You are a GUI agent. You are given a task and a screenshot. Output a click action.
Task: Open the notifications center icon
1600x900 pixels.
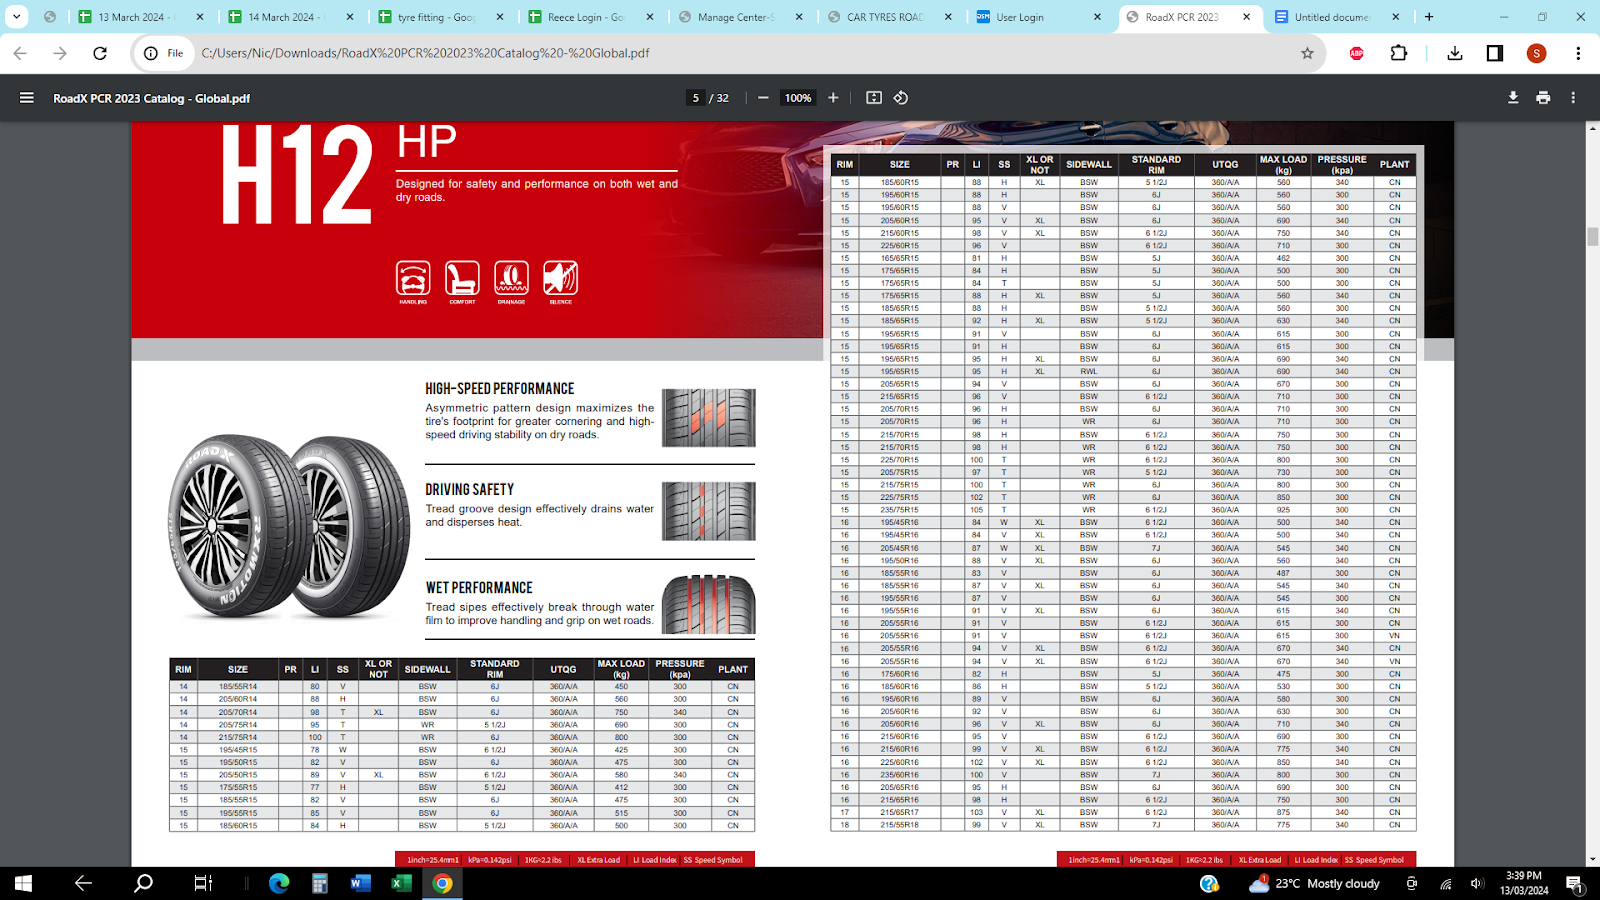[1574, 883]
